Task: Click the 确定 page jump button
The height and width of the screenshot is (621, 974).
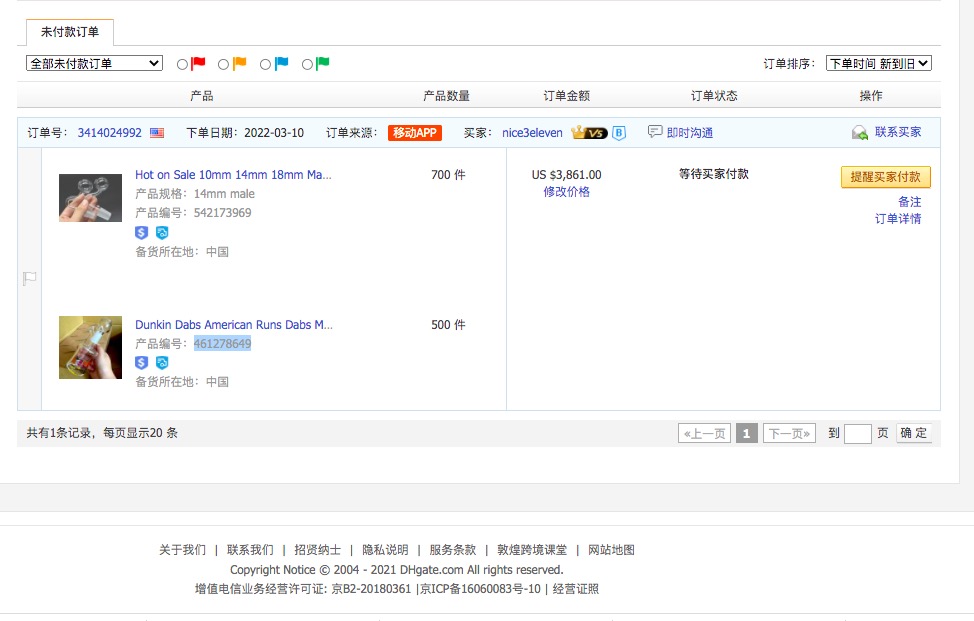Action: pyautogui.click(x=913, y=433)
